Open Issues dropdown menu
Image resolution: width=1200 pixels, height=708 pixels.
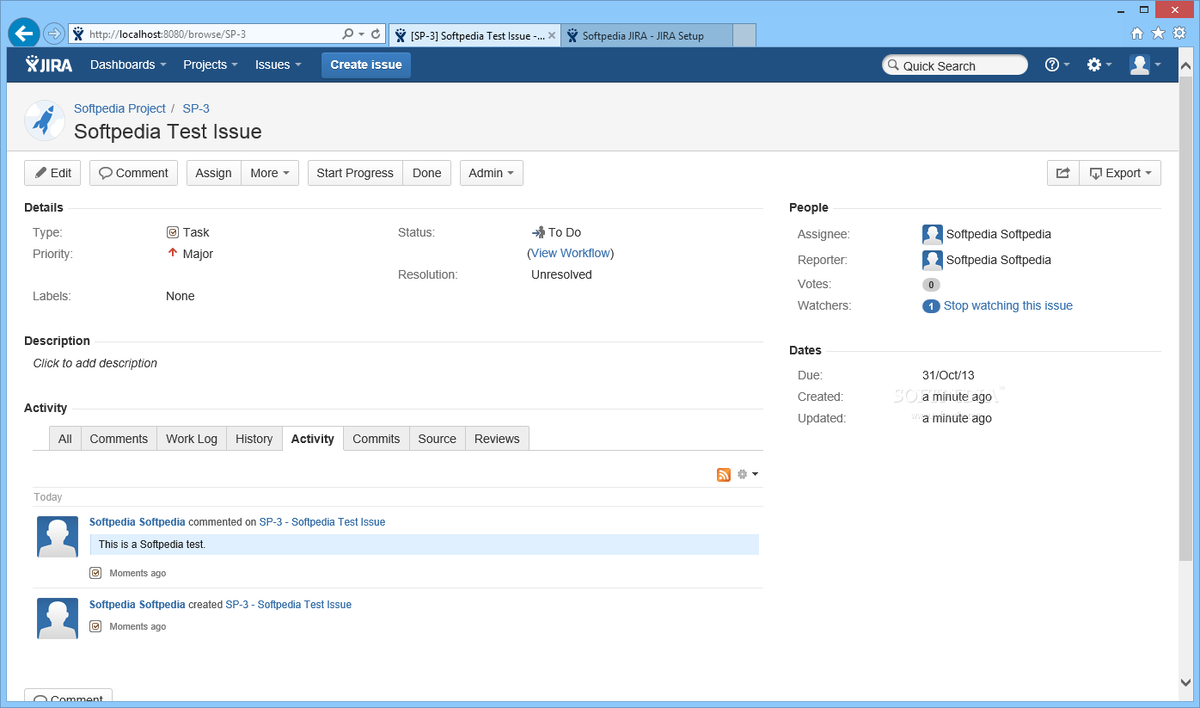point(277,65)
